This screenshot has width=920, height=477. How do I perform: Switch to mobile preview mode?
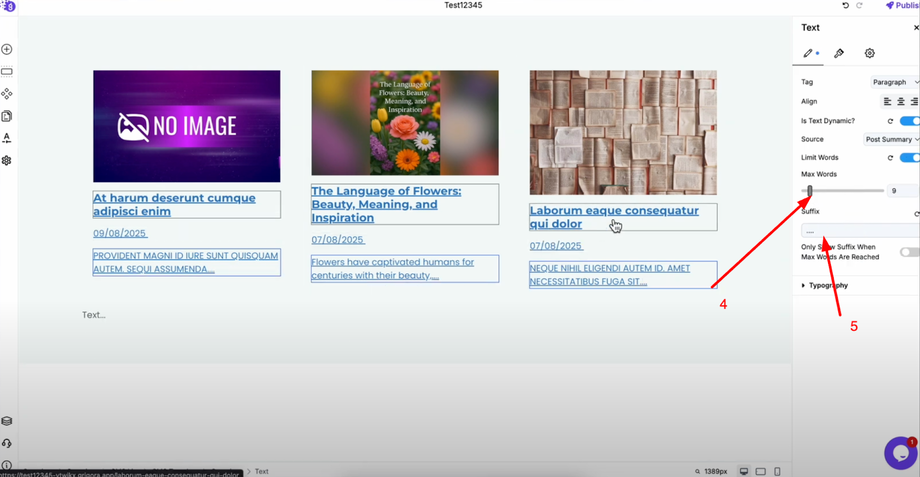coord(777,471)
